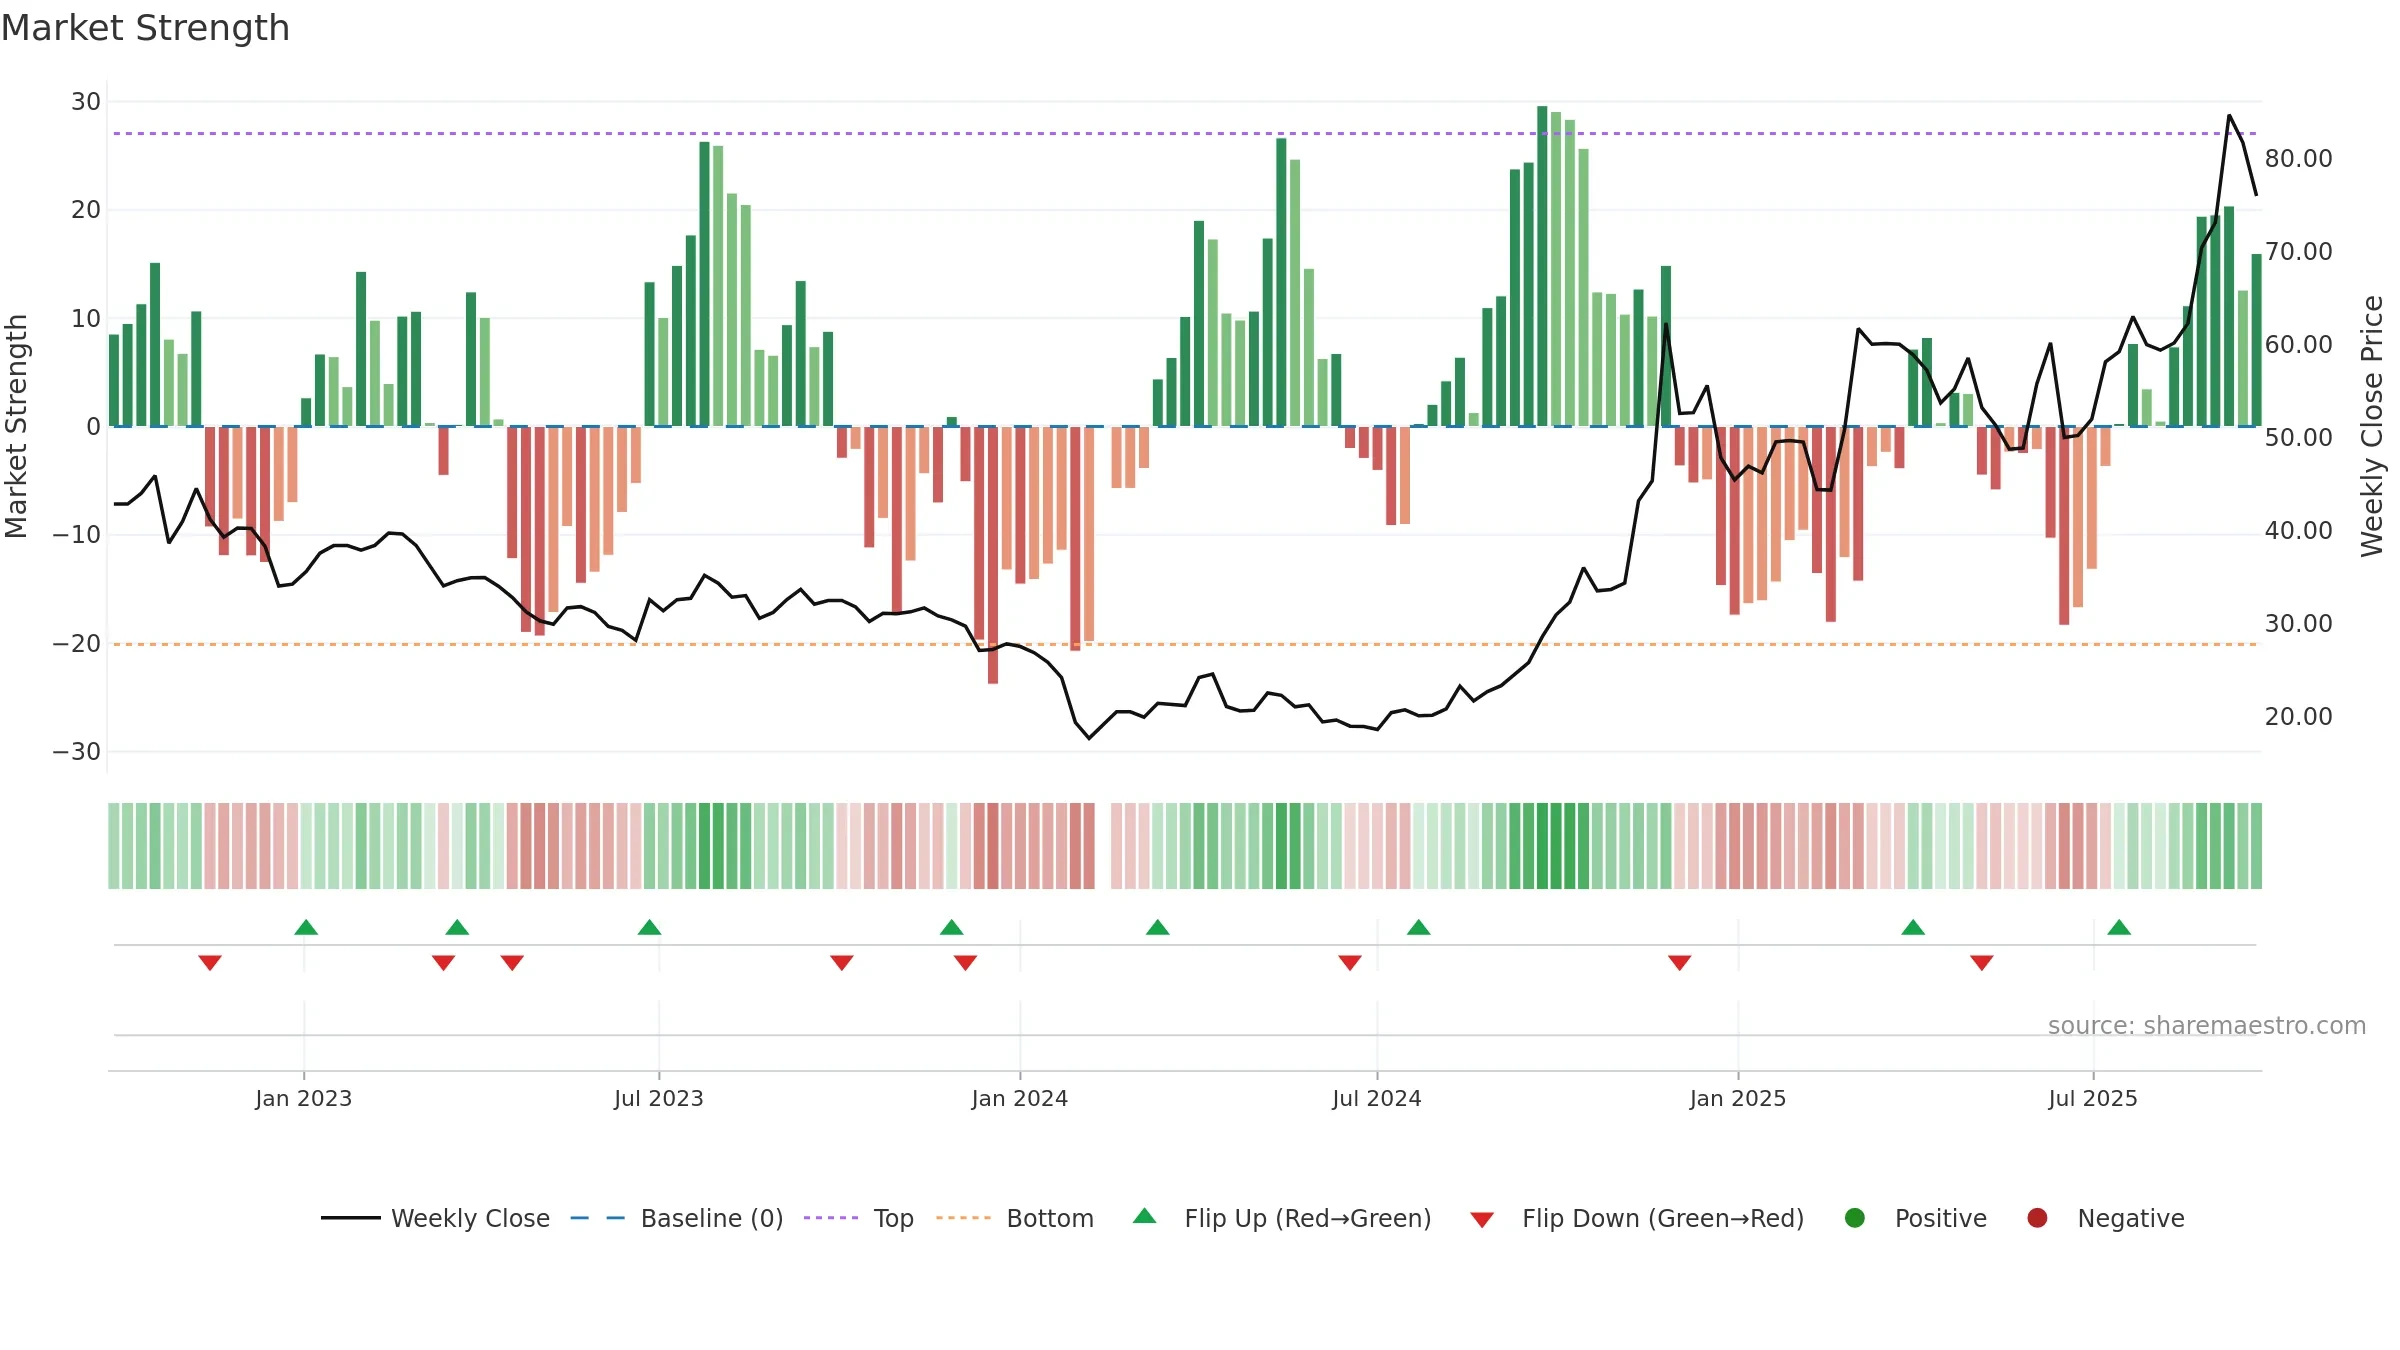Select the green Flip Up triangle just after Jul 2025
The width and height of the screenshot is (2400, 1350).
[2119, 927]
